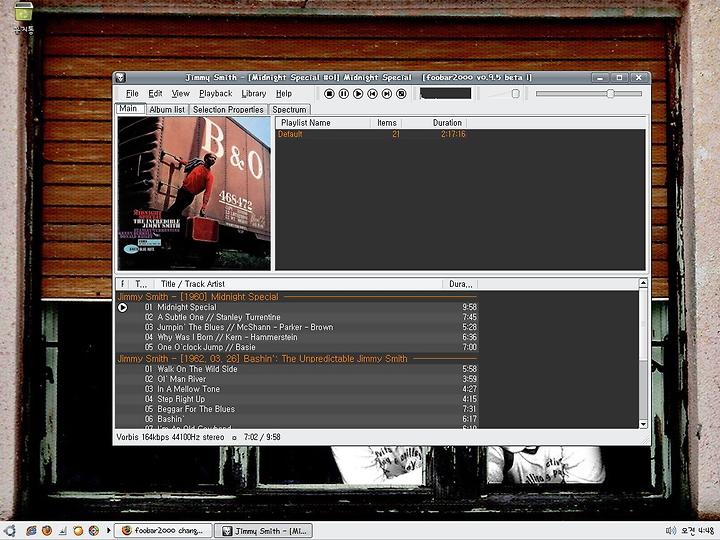
Task: Select track 06 Bashin'
Action: pyautogui.click(x=297, y=419)
